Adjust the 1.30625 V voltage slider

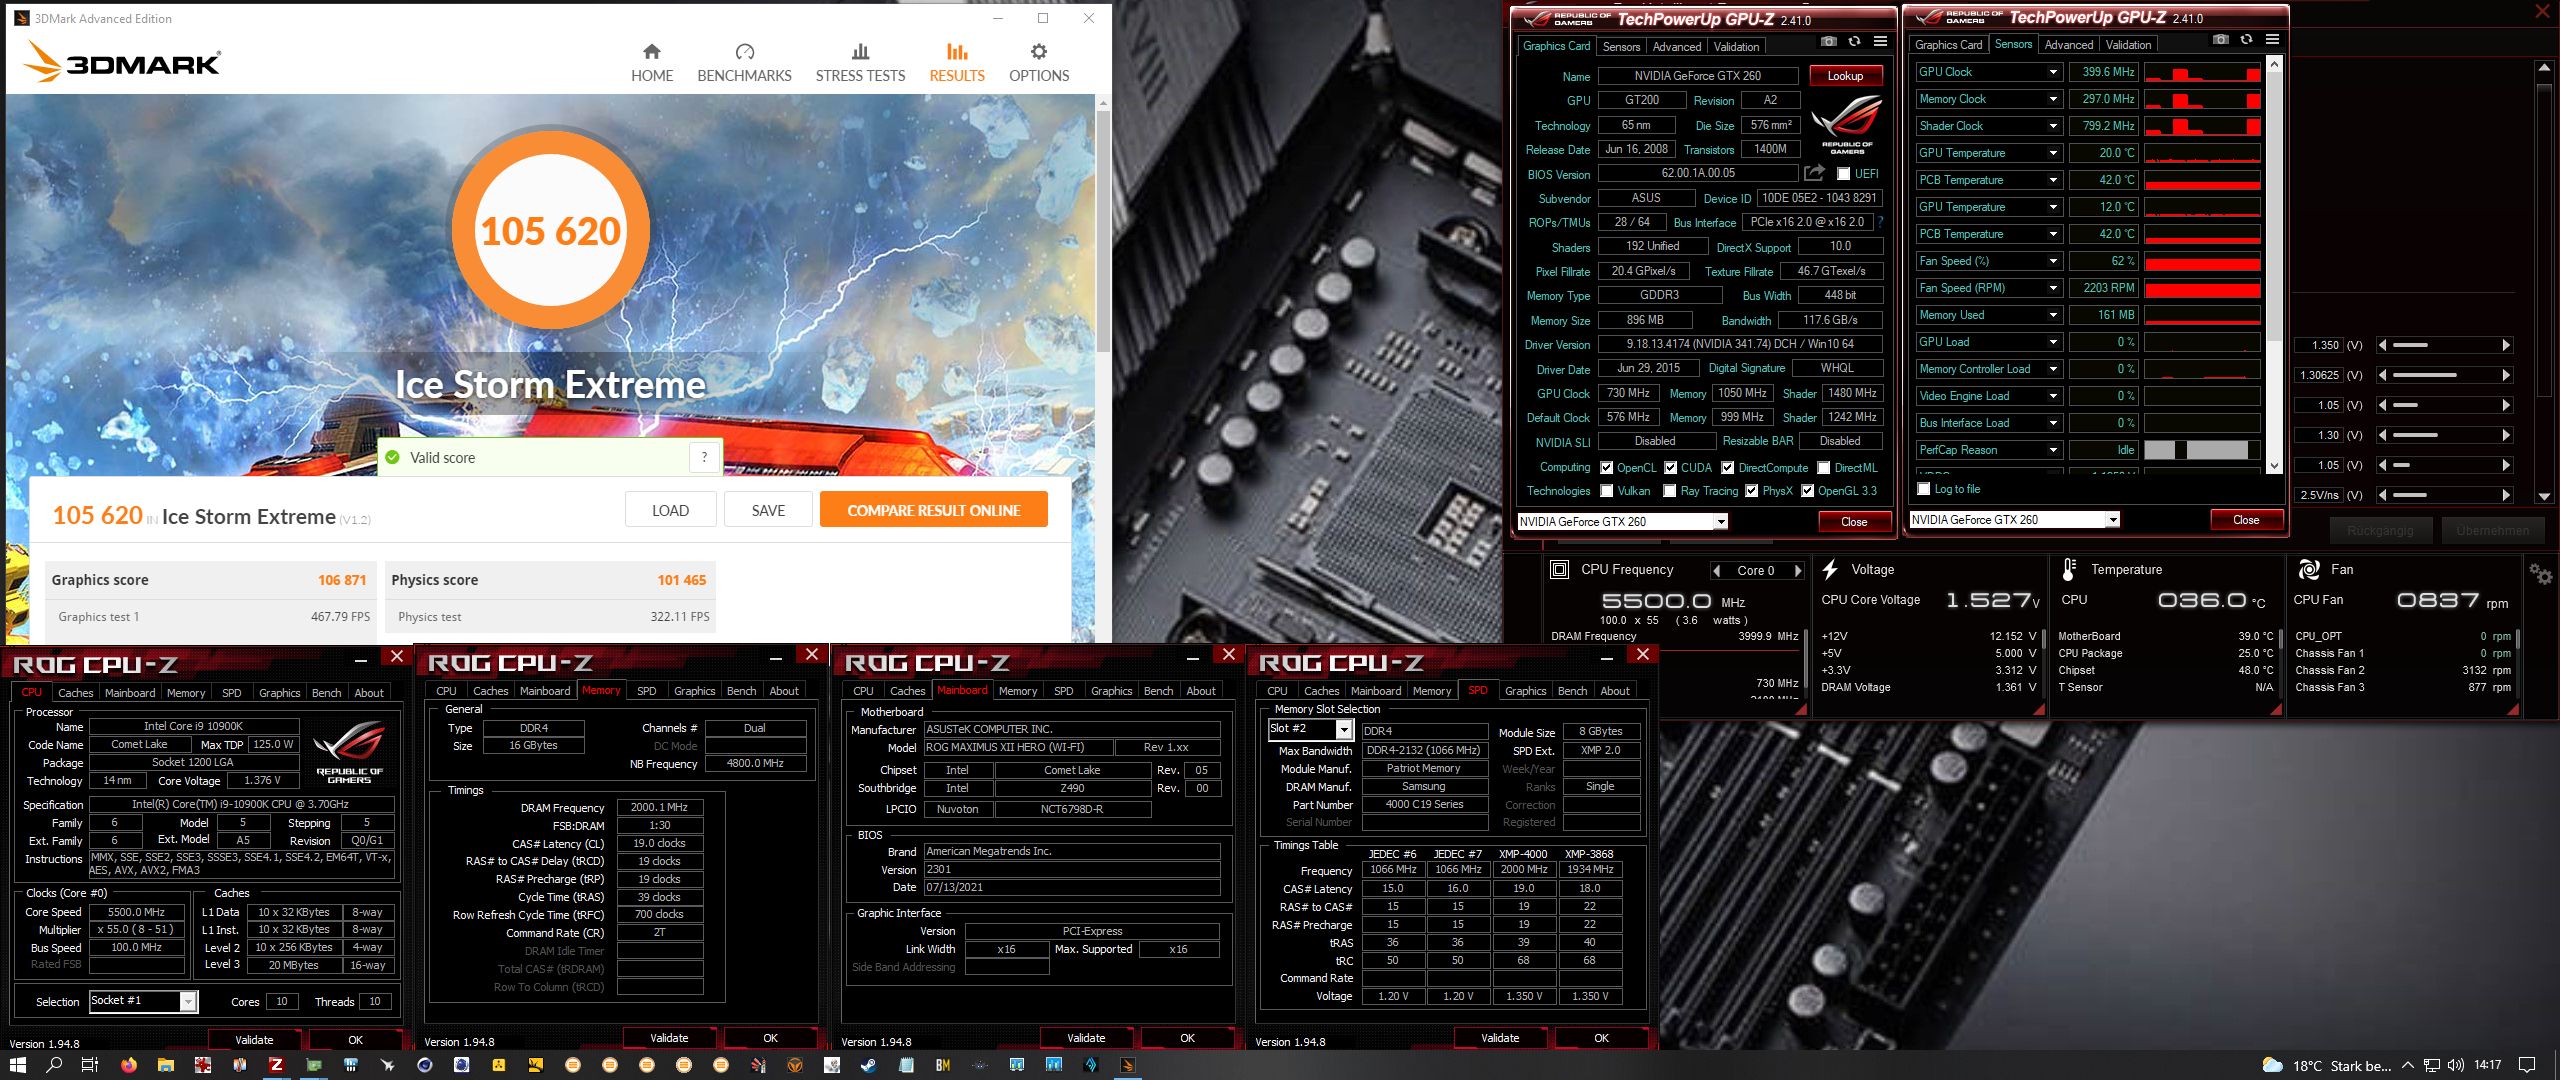2444,375
